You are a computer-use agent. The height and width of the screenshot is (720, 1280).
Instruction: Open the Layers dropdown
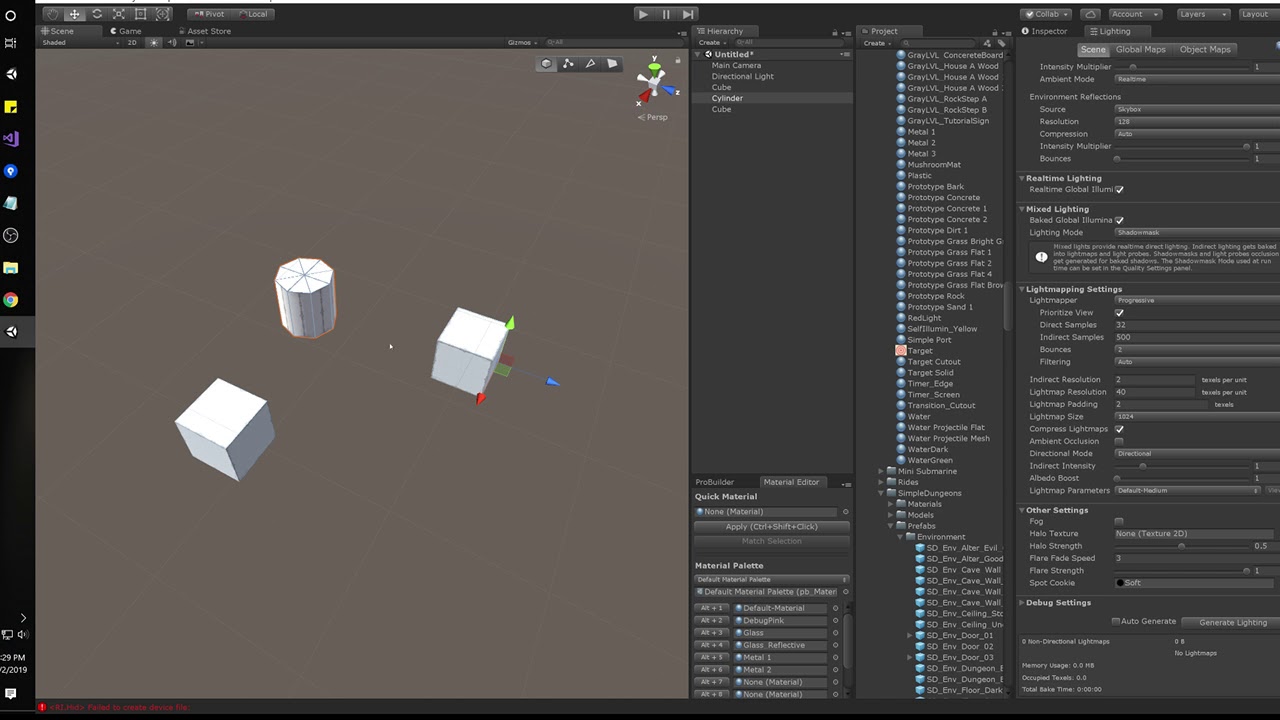coord(1202,14)
